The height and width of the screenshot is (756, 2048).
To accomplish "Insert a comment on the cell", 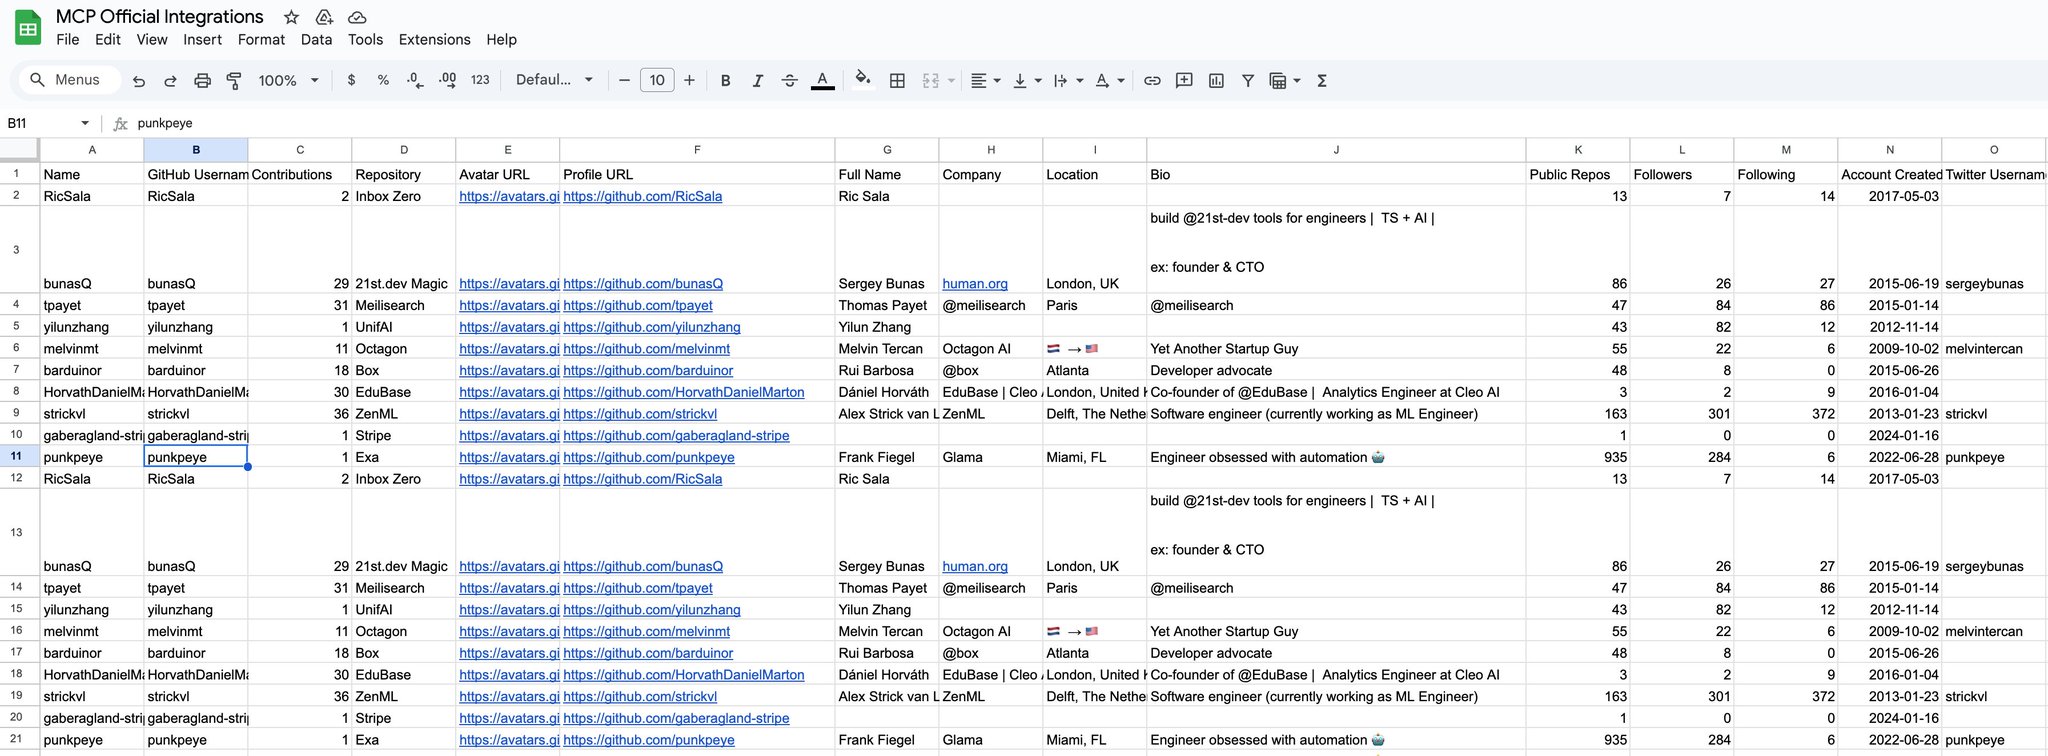I will click(x=1184, y=81).
